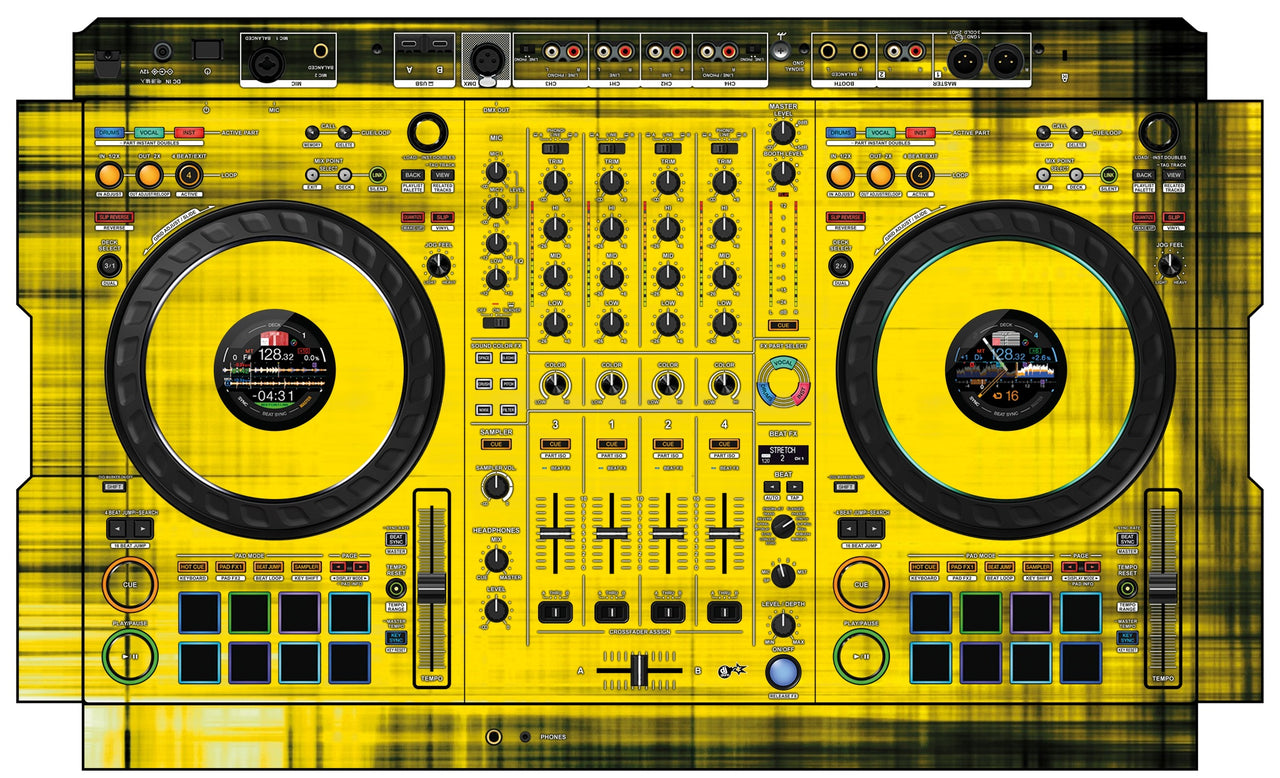Click the HEADPHONES MIX knob
The height and width of the screenshot is (778, 1280).
pos(495,560)
